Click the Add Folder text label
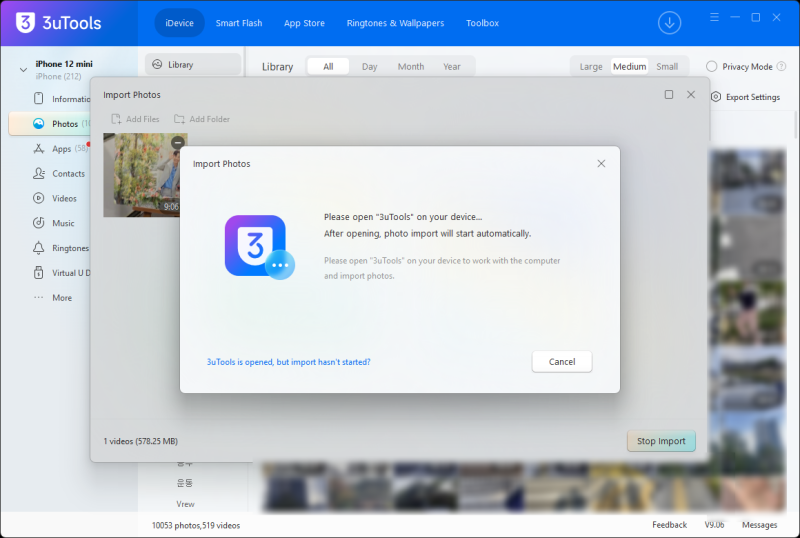The width and height of the screenshot is (800, 538). 210,119
